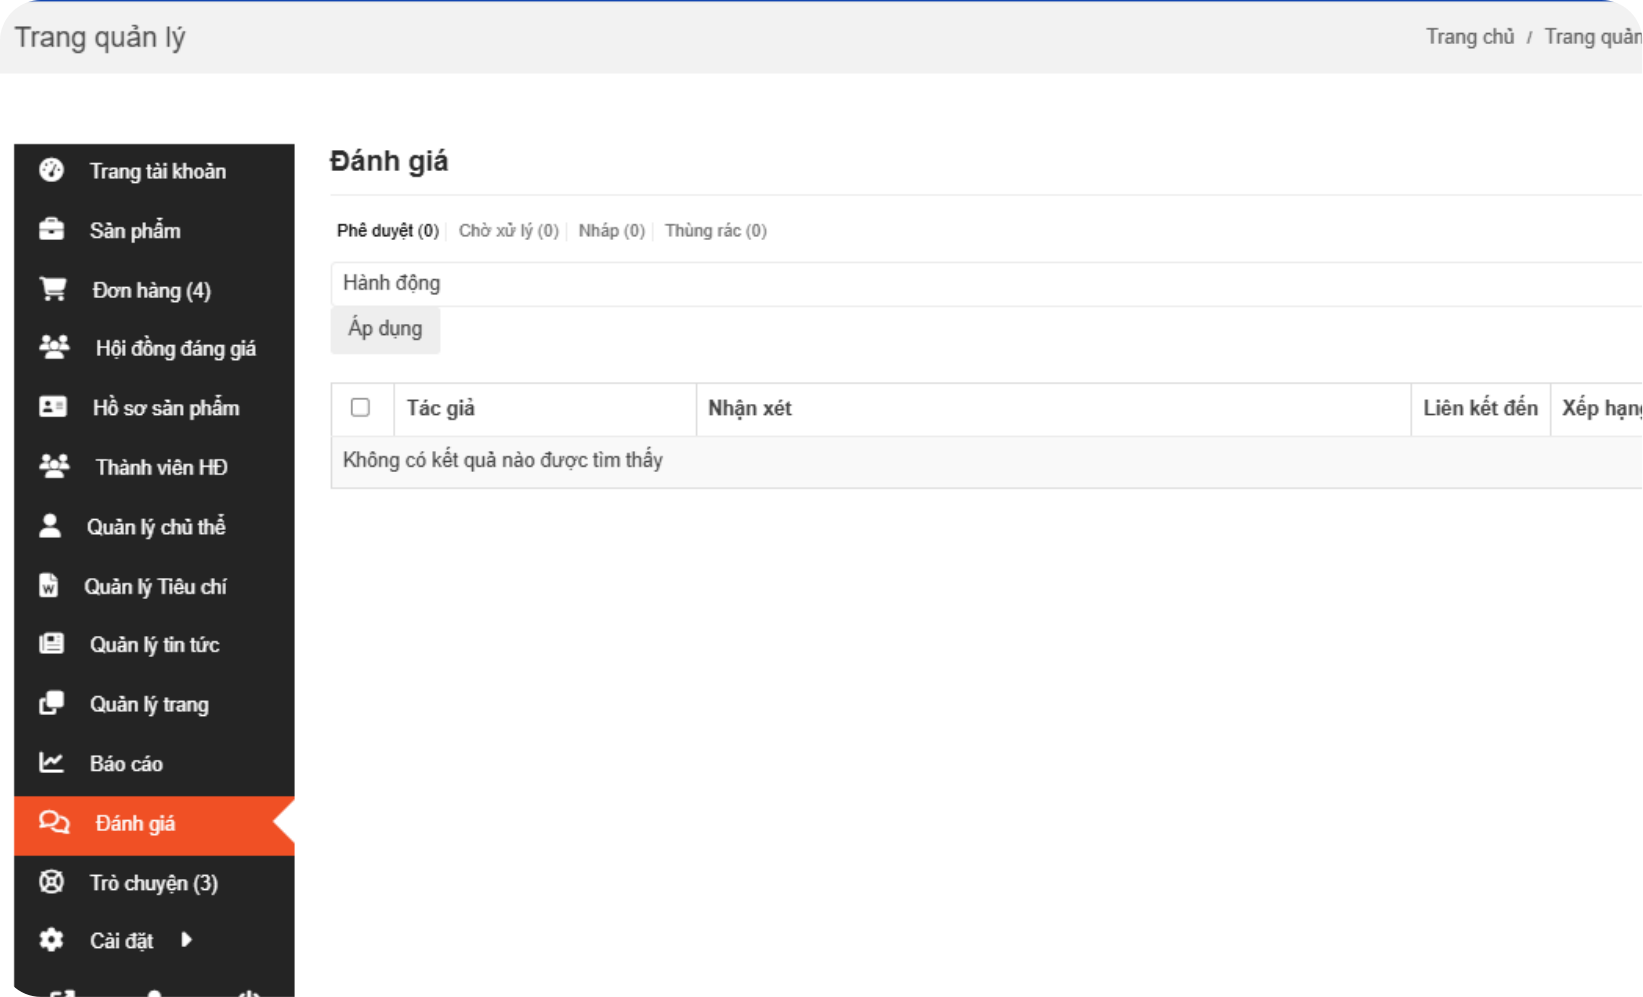Tick the select-all checkbox in table header

click(360, 408)
